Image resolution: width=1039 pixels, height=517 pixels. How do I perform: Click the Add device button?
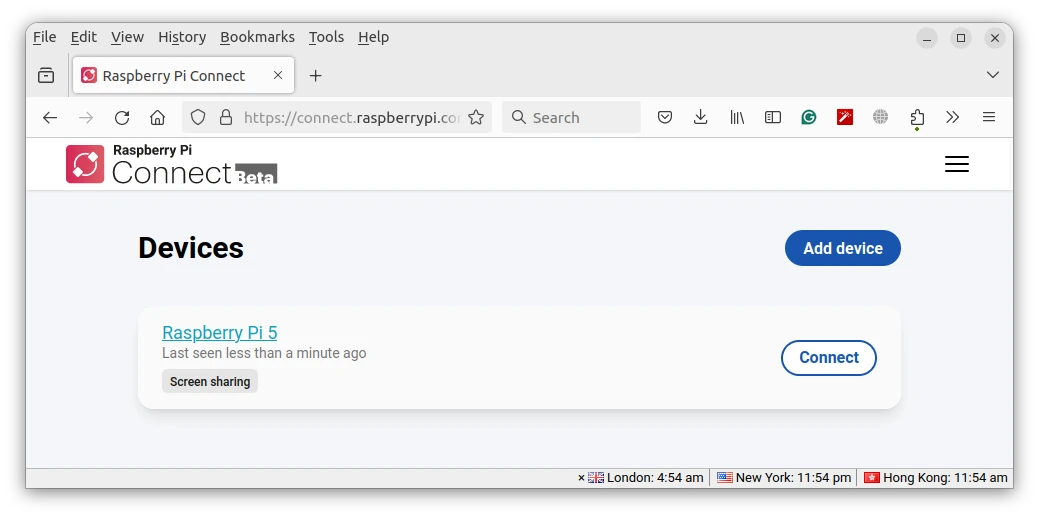tap(843, 248)
